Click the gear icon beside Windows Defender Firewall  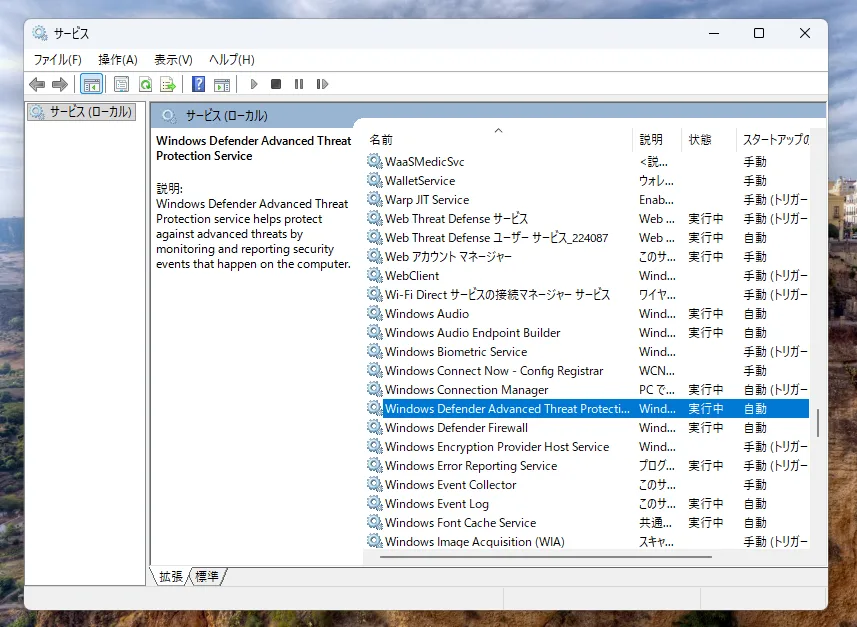tap(374, 427)
